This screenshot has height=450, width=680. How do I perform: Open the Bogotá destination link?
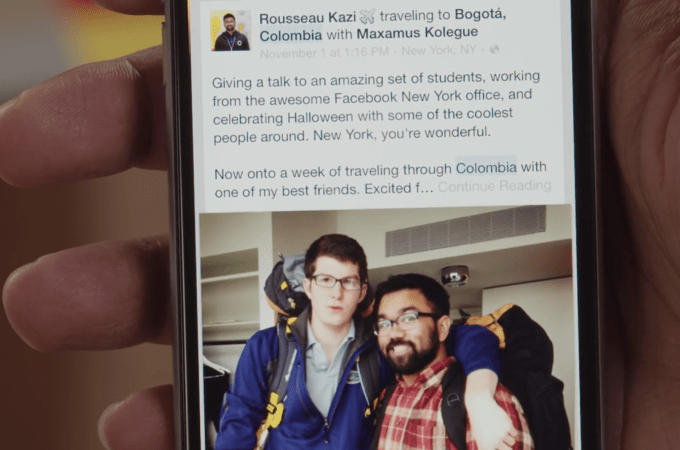pos(481,14)
